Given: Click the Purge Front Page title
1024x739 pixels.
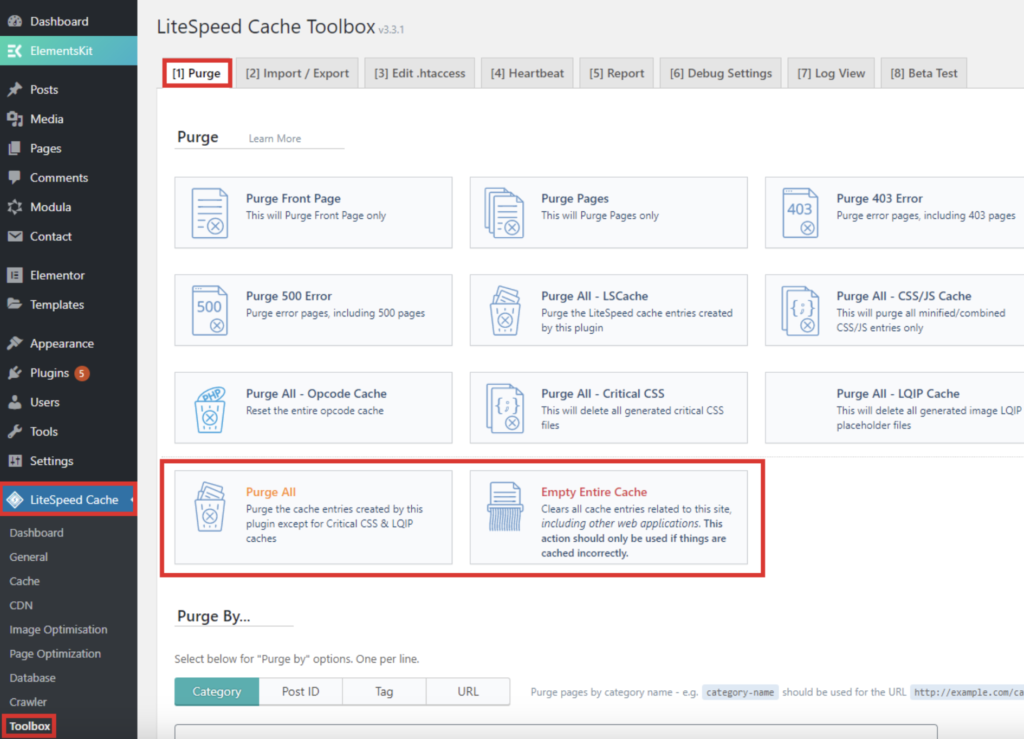Looking at the screenshot, I should pos(293,198).
